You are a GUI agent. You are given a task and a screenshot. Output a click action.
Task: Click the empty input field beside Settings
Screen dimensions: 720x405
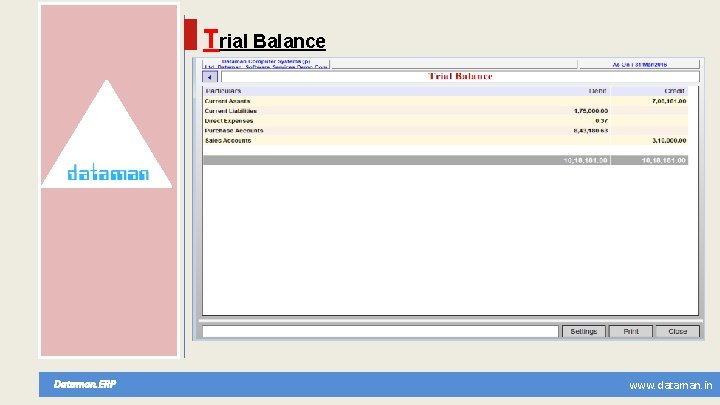[x=380, y=332]
